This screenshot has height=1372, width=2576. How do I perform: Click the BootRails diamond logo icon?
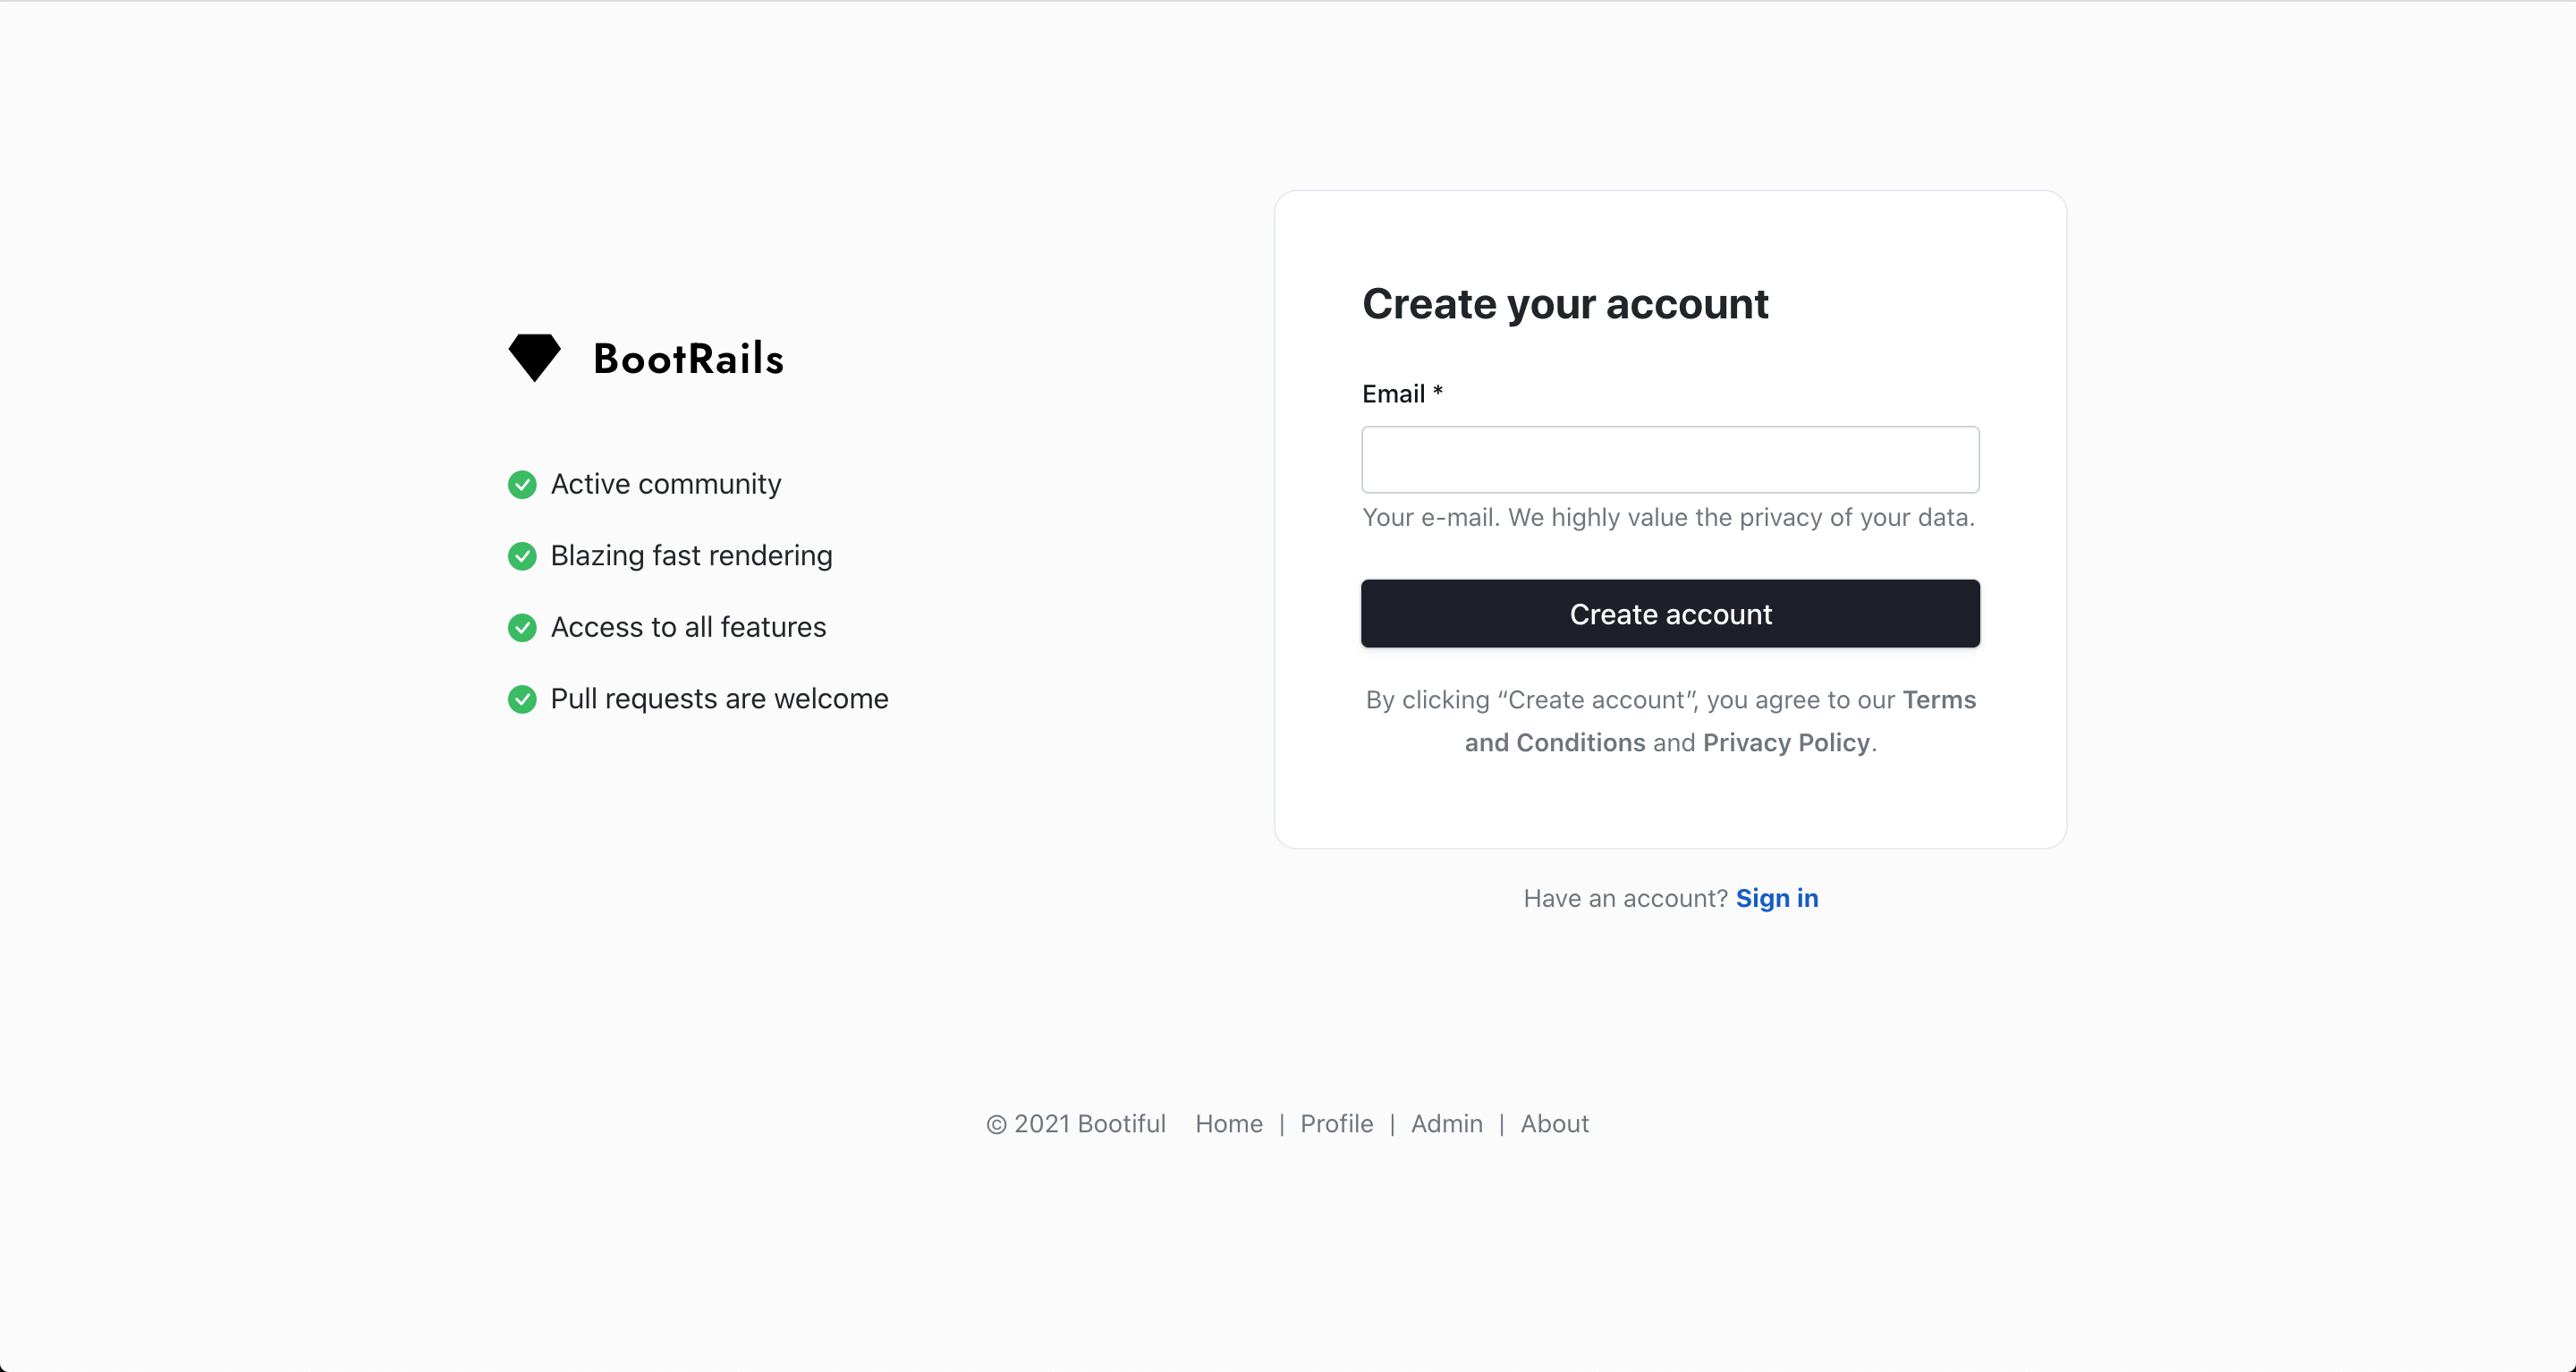(x=533, y=357)
